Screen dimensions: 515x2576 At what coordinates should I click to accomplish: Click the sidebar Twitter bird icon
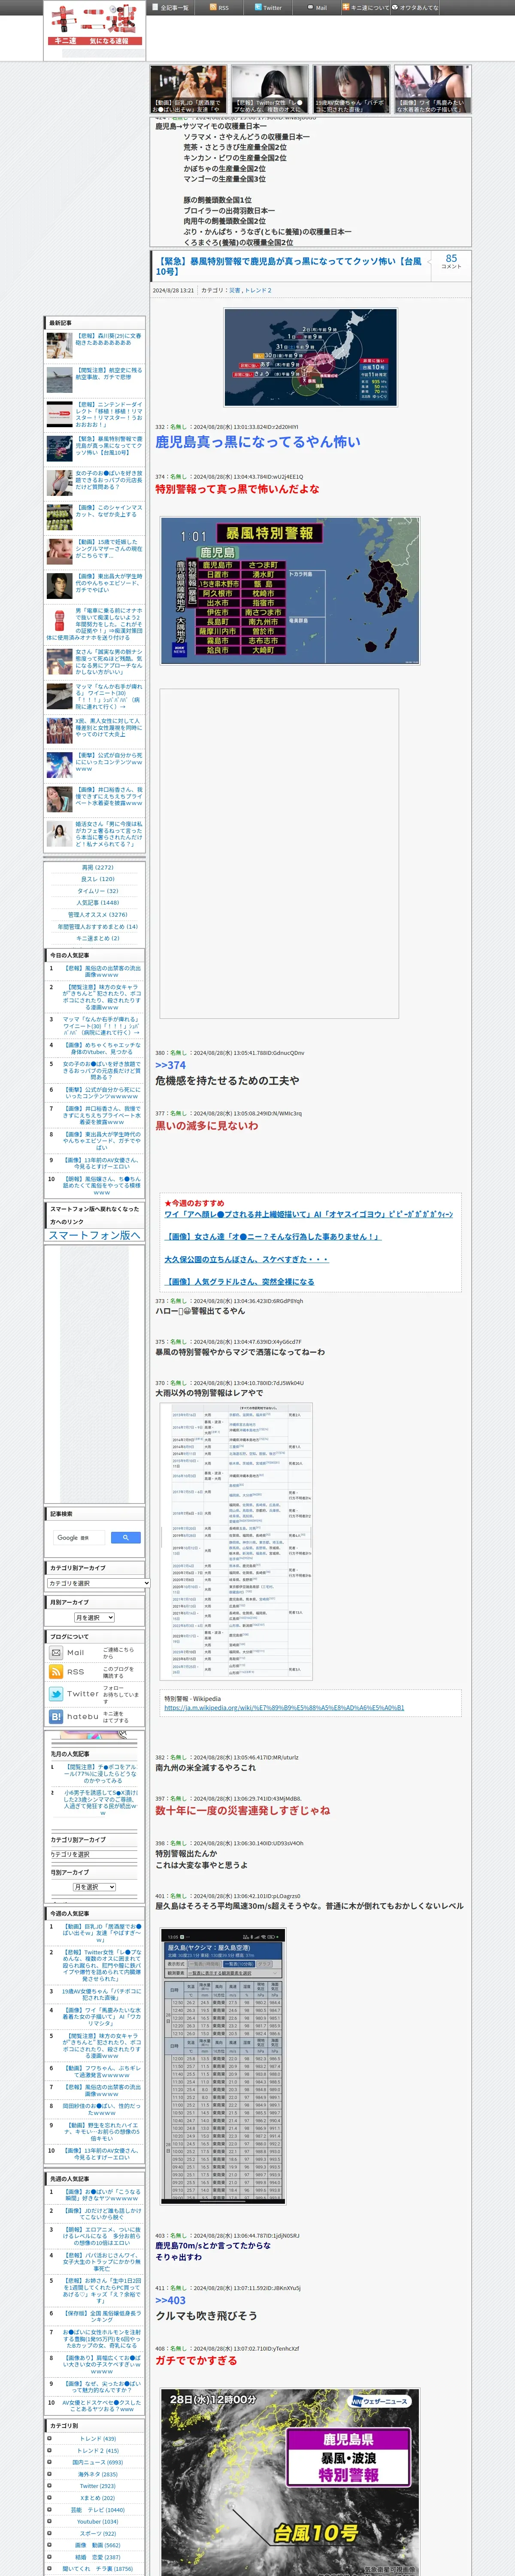[56, 1694]
